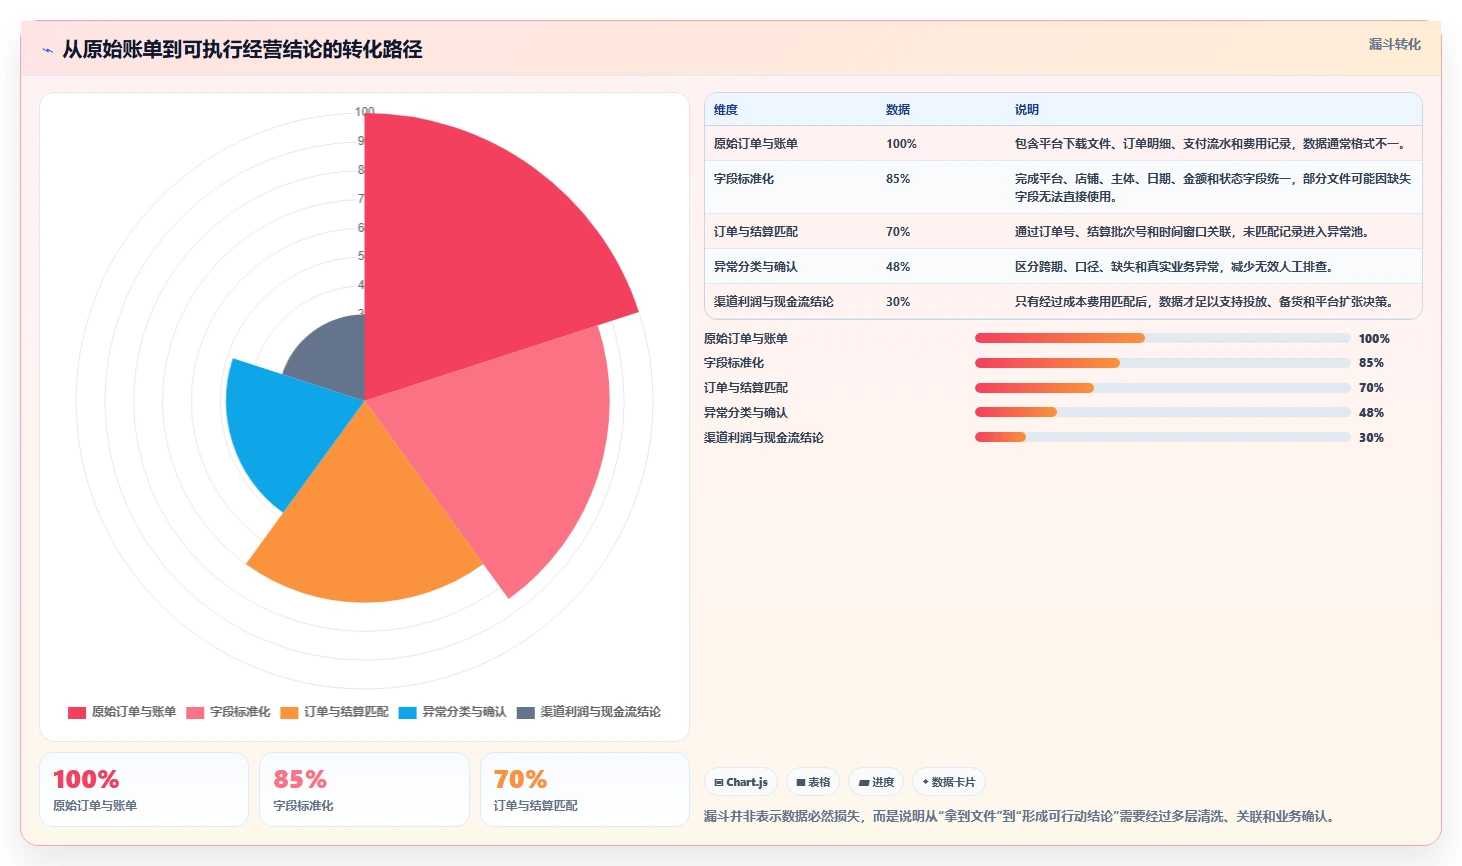Click the 30% value in the table
The image size is (1462, 866).
[898, 302]
